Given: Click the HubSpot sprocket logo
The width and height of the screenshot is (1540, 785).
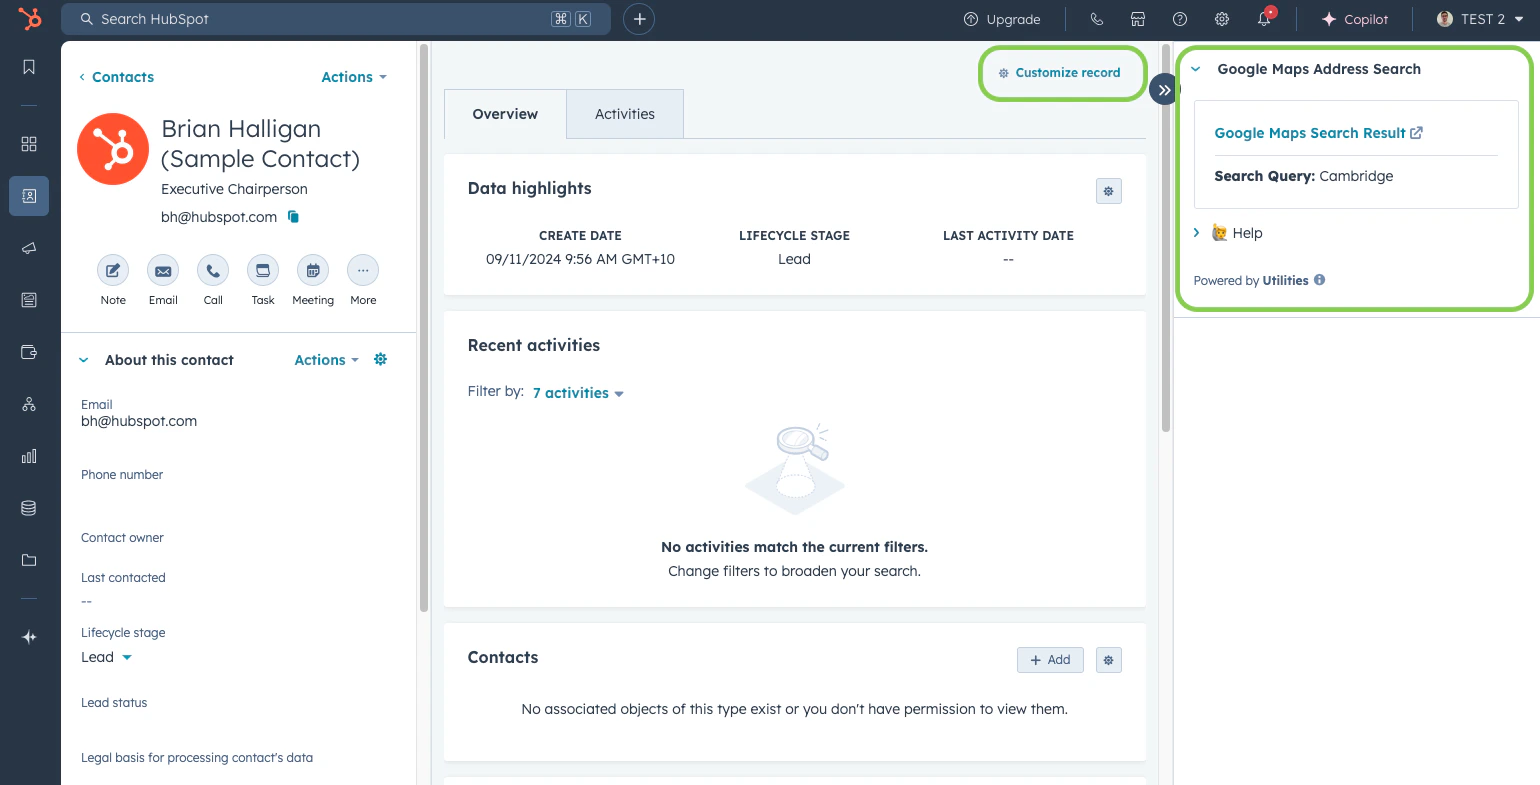Looking at the screenshot, I should point(29,19).
